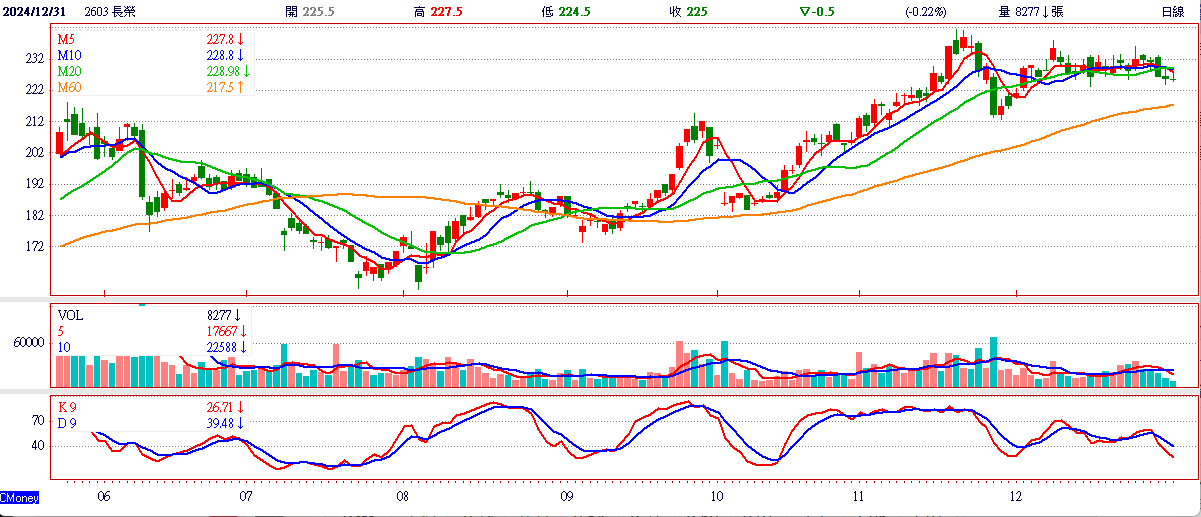Click the 日線 daily chart label
1201x517 pixels.
click(1173, 12)
